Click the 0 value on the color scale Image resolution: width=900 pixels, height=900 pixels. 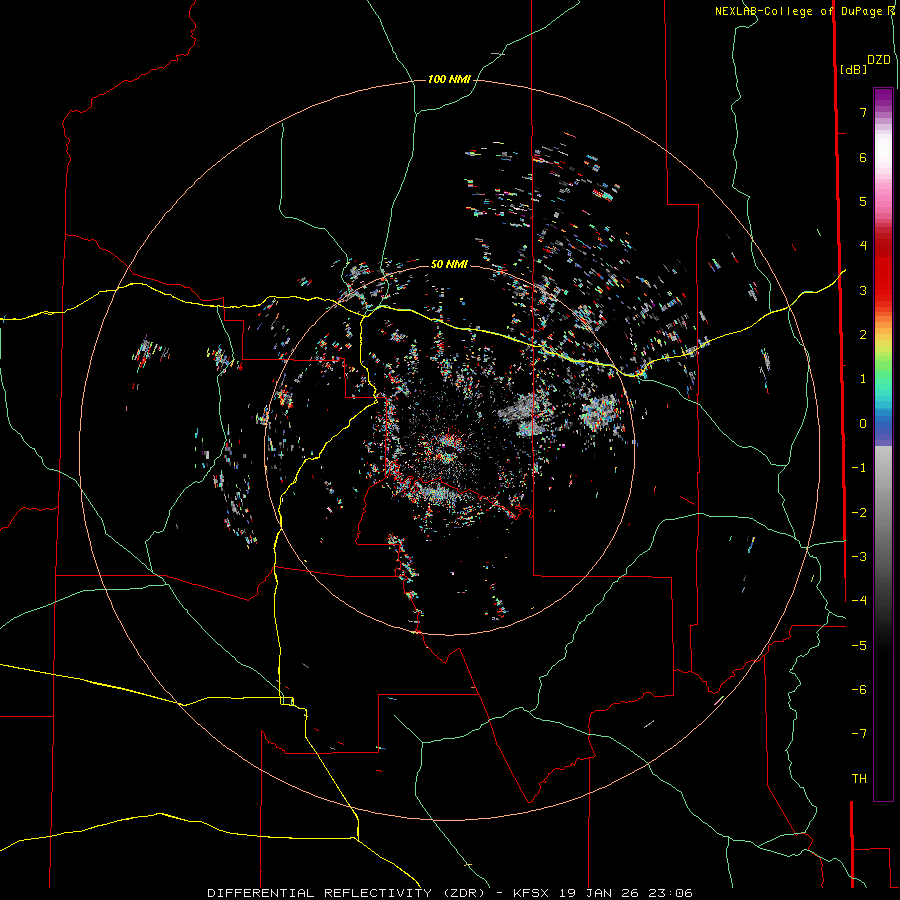[x=863, y=424]
